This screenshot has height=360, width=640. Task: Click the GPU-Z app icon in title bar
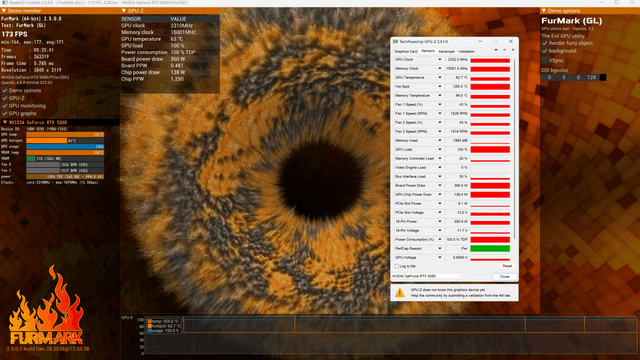395,42
